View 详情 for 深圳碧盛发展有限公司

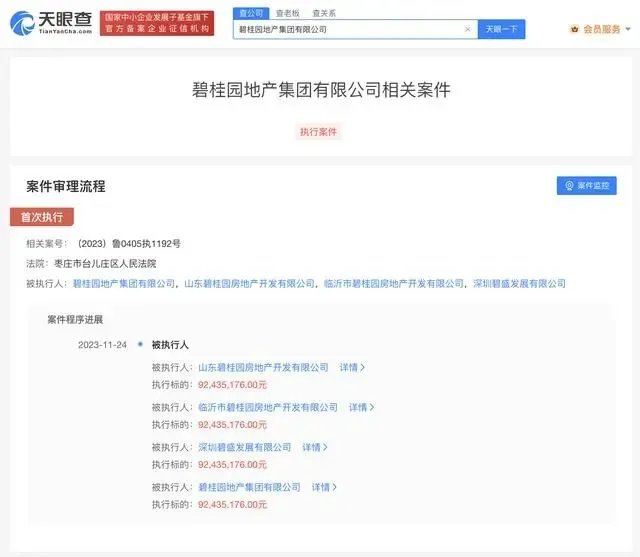click(x=315, y=447)
